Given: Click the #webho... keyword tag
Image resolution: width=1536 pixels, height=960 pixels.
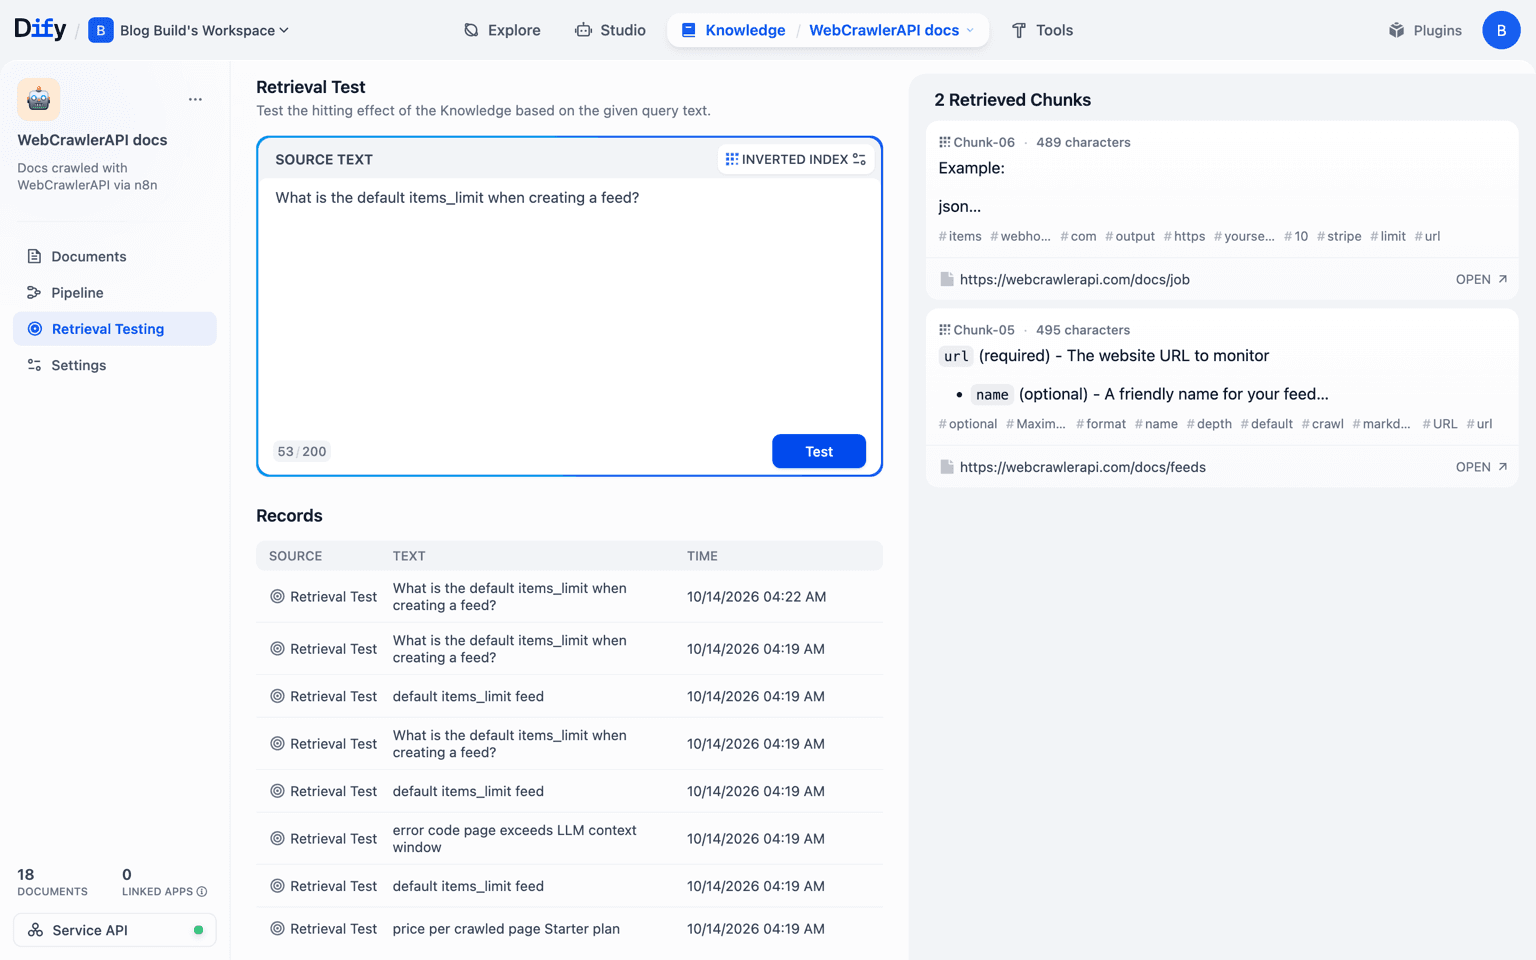Looking at the screenshot, I should pos(1020,236).
